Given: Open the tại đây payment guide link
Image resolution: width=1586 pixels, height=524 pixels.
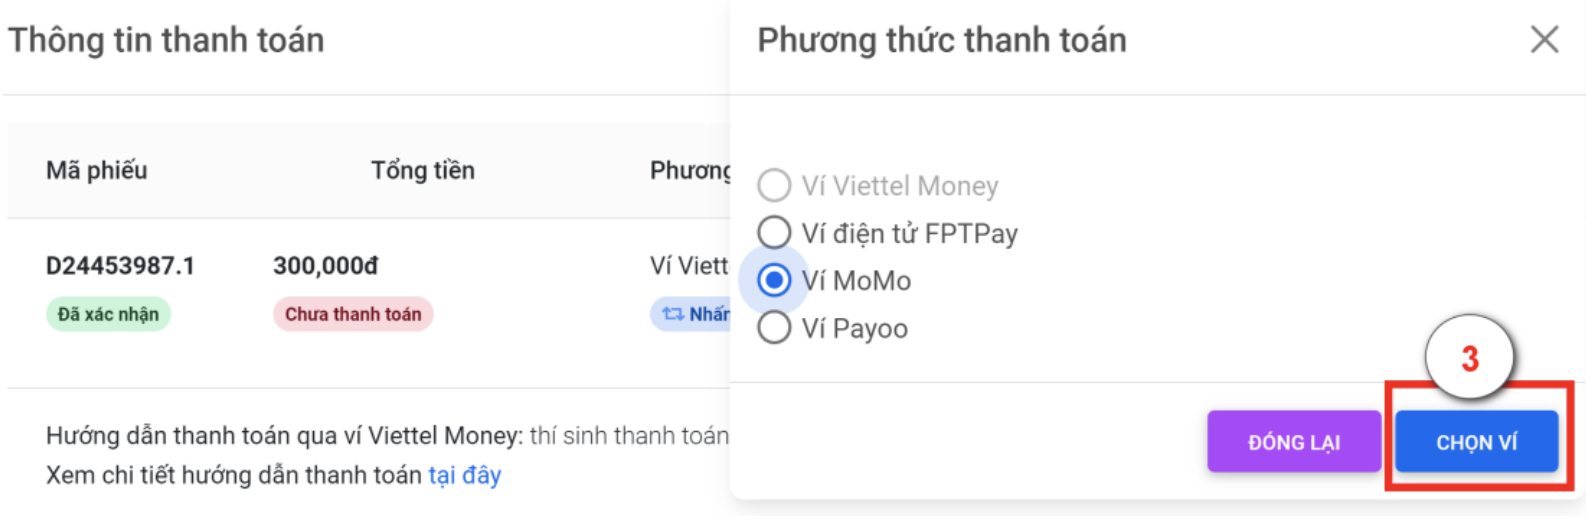Looking at the screenshot, I should [465, 475].
